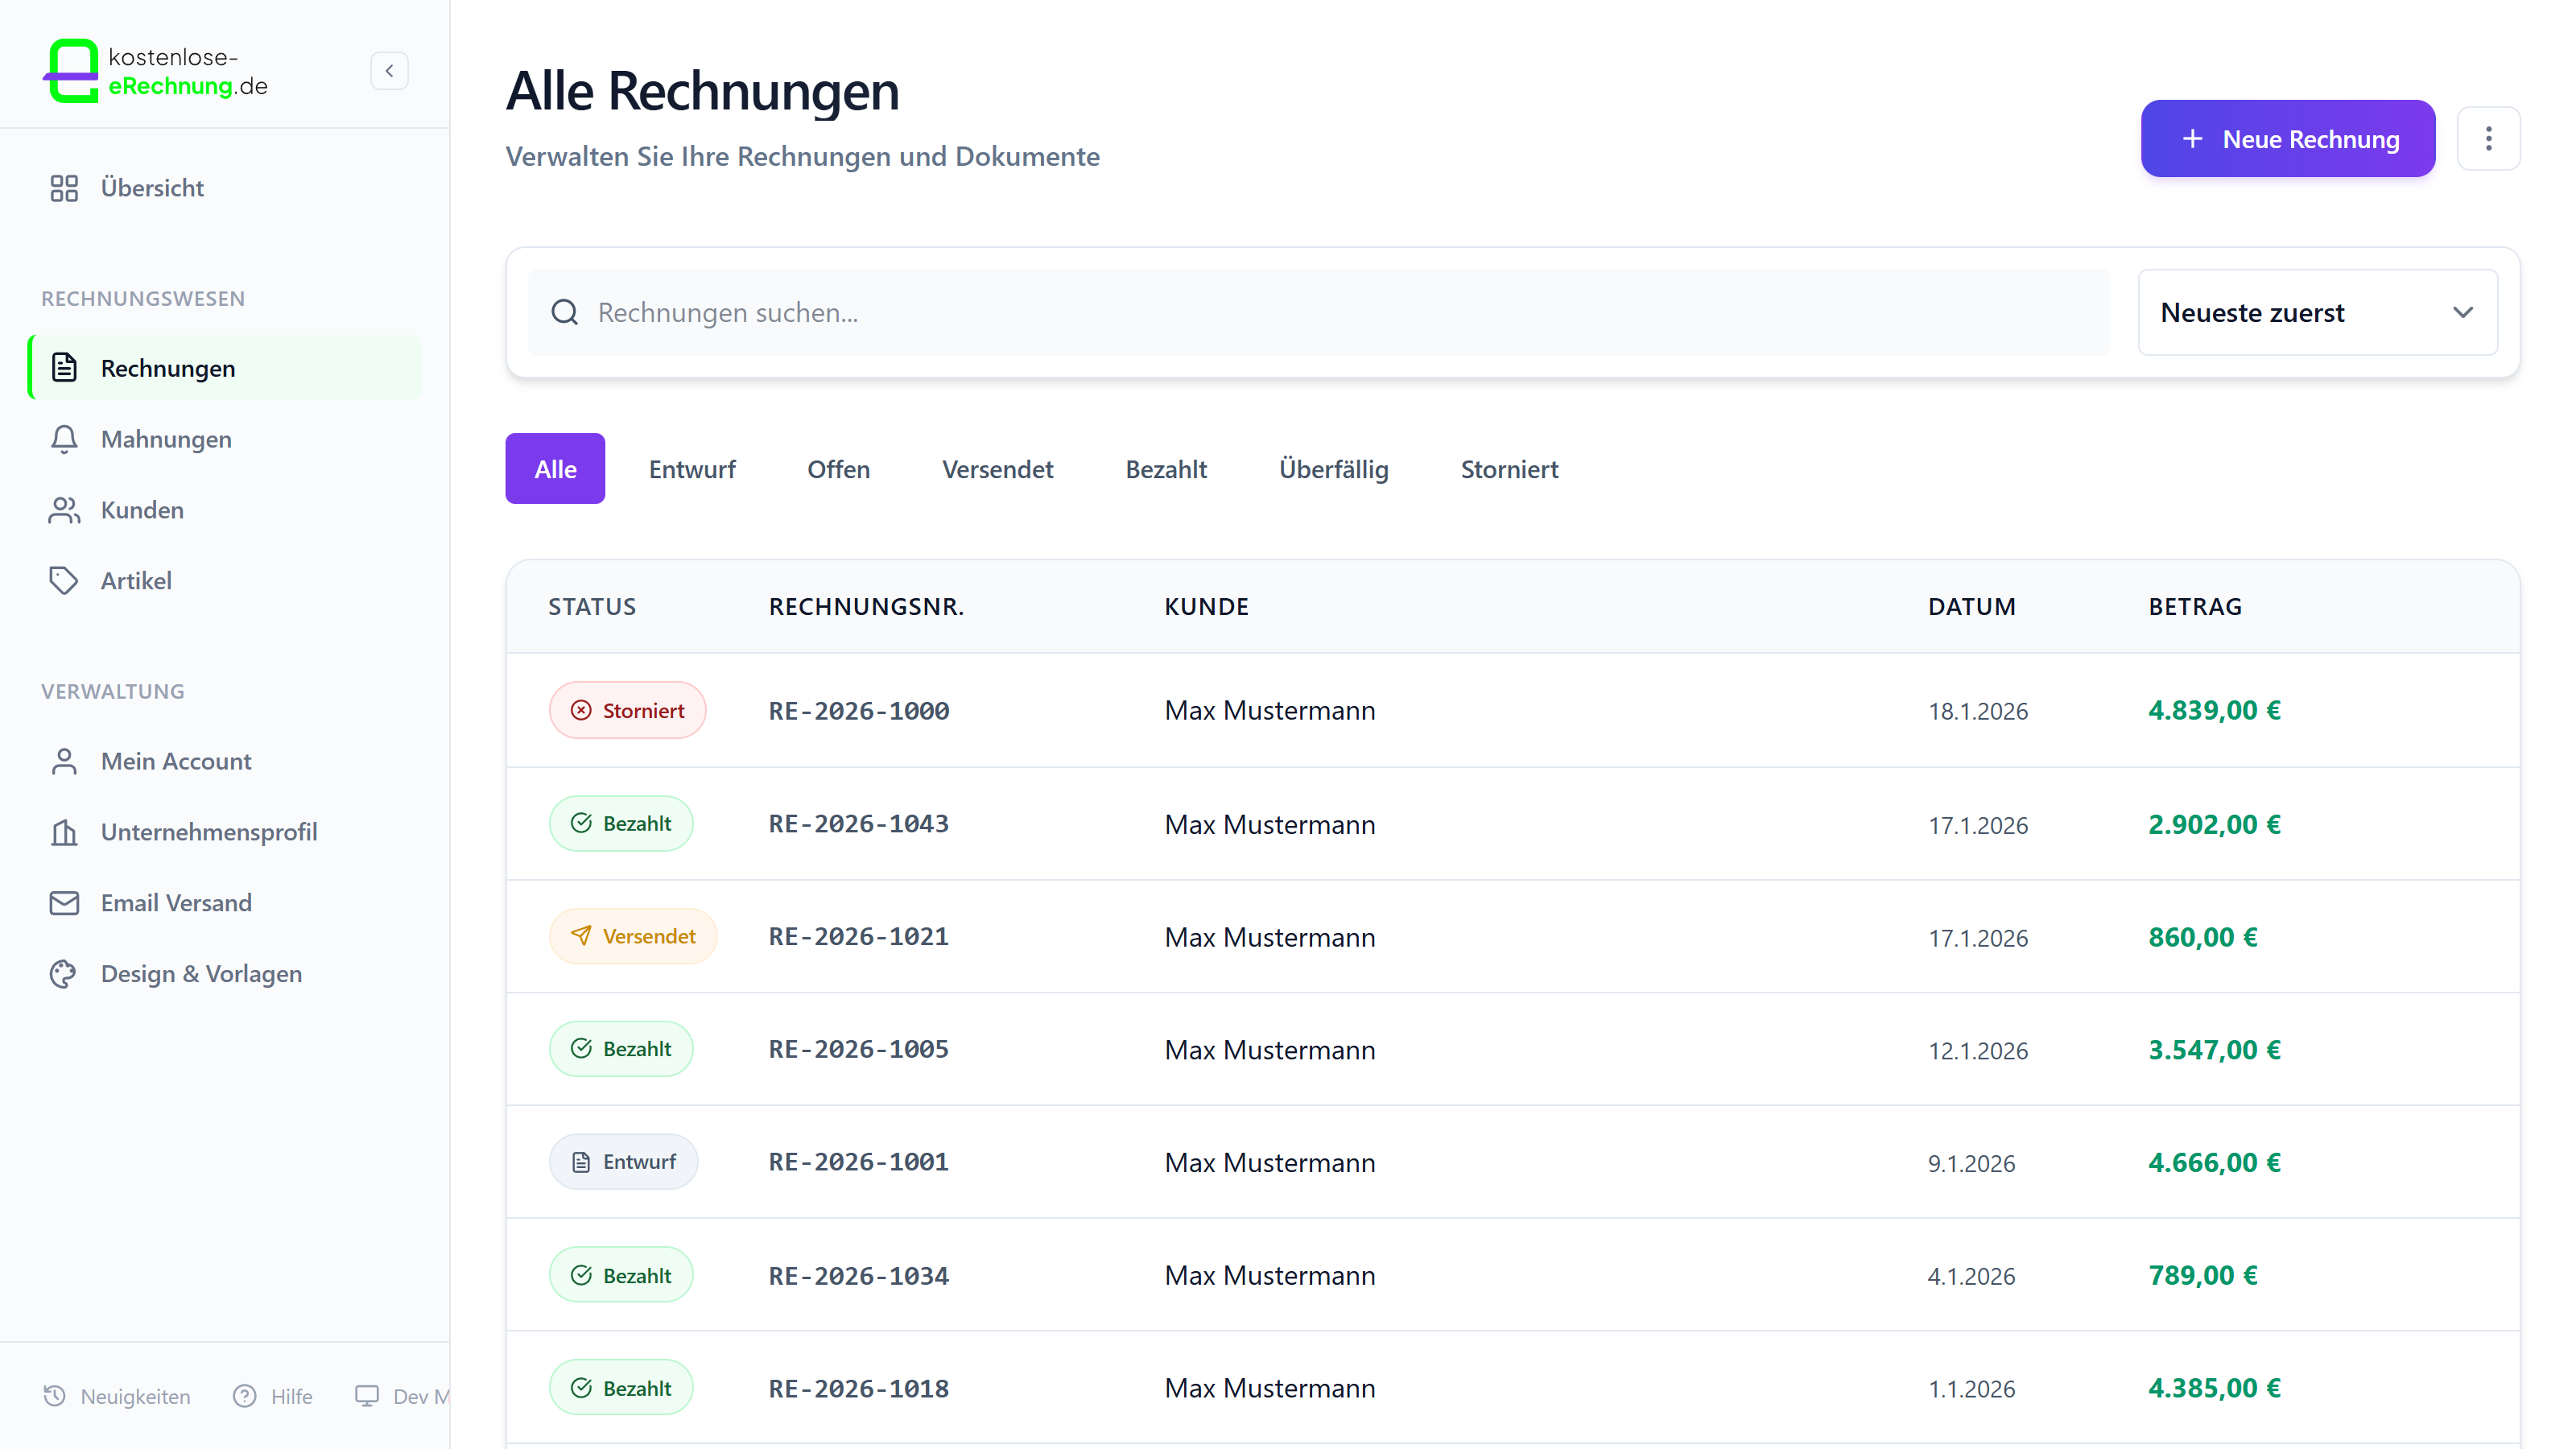Image resolution: width=2576 pixels, height=1449 pixels.
Task: Click the search magnifier icon
Action: (564, 312)
